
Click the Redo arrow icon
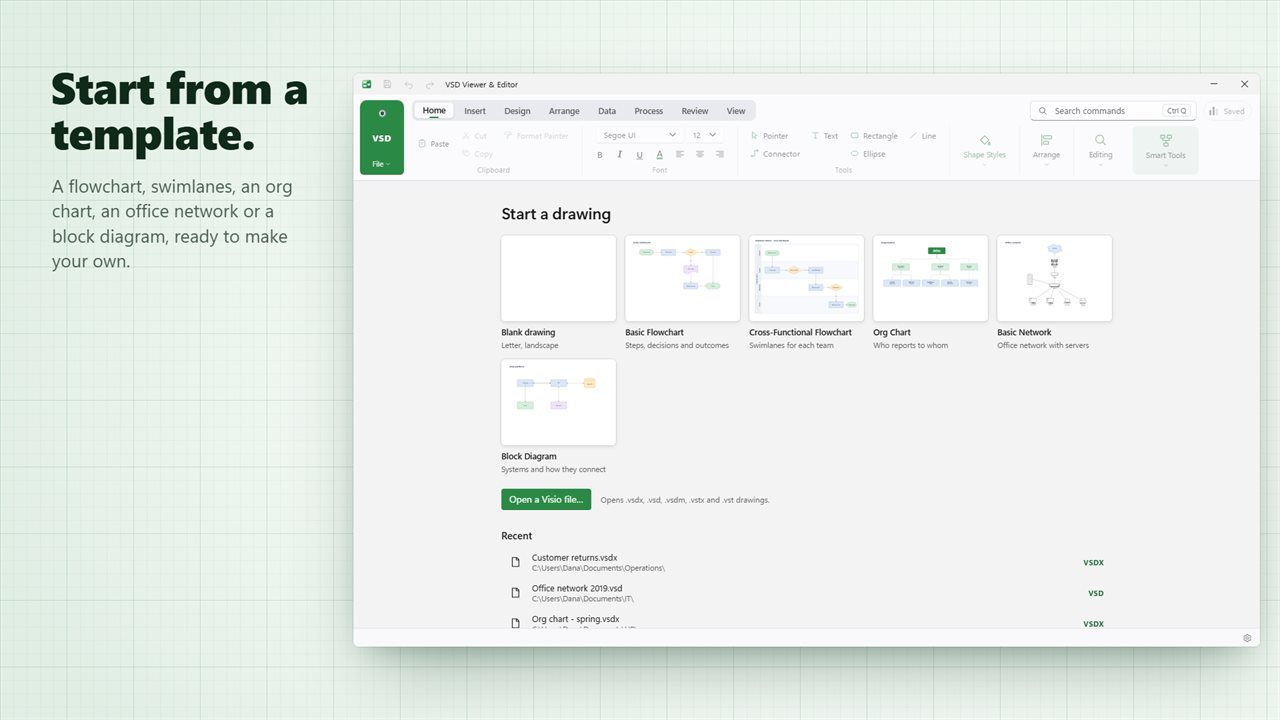click(x=430, y=85)
